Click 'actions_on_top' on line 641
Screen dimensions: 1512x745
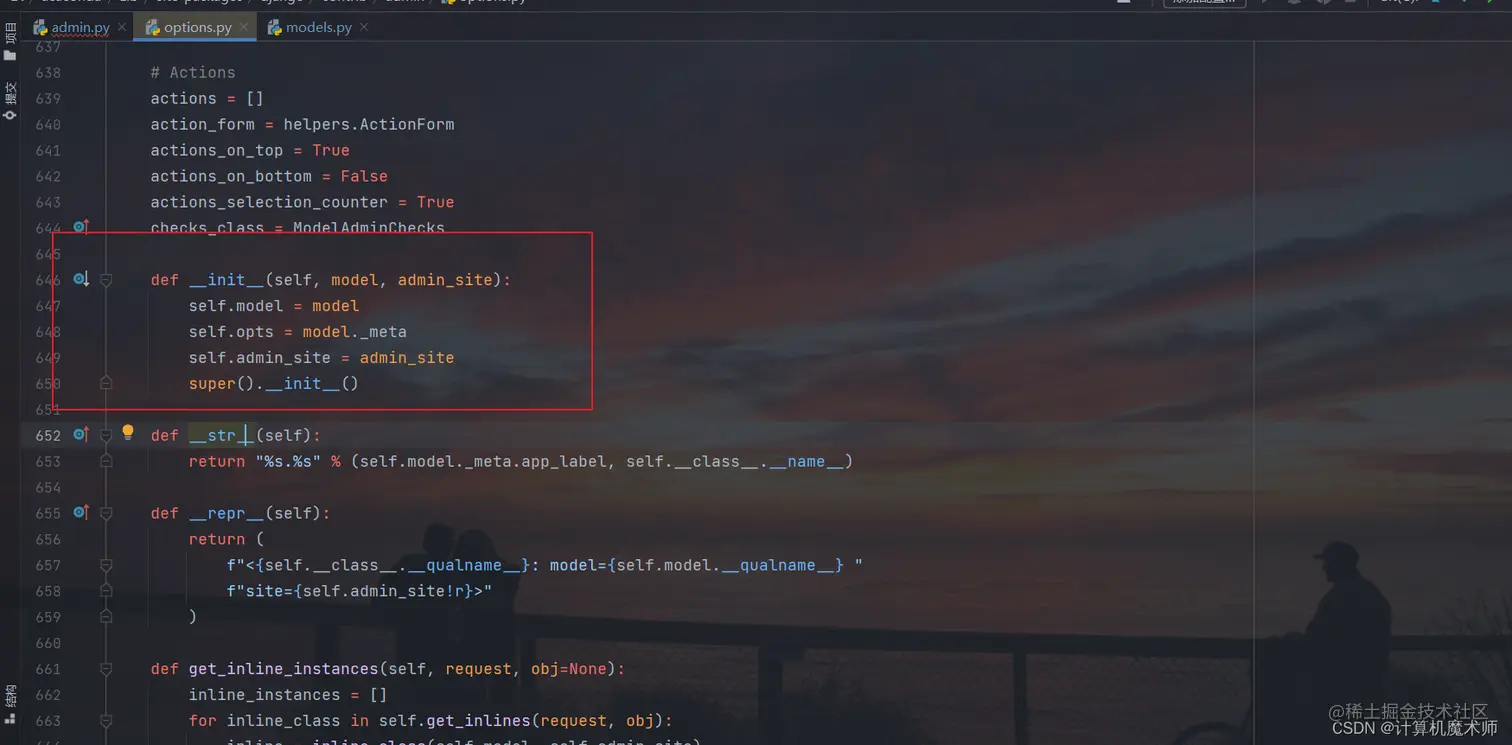tap(217, 150)
